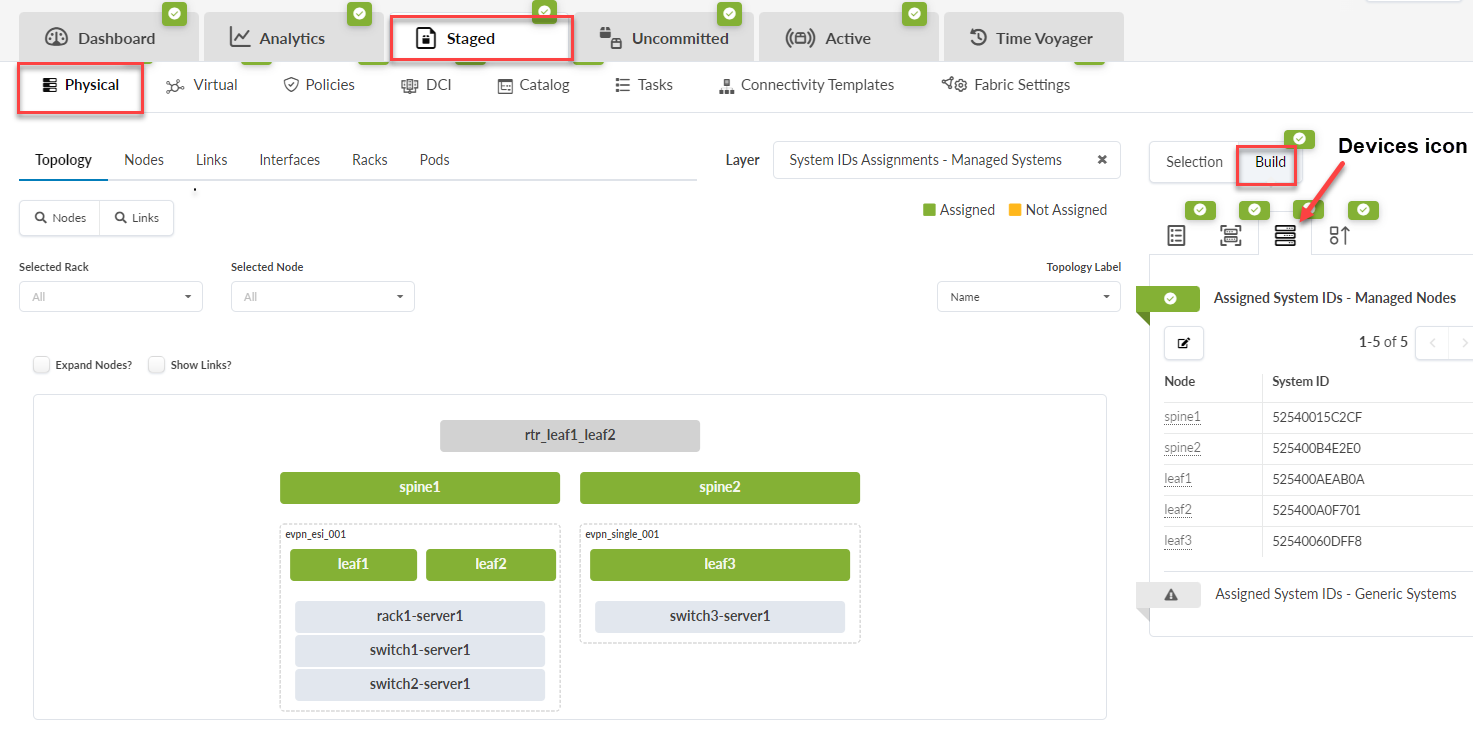Image resolution: width=1476 pixels, height=755 pixels.
Task: Click green check badge above Active tab
Action: [x=914, y=13]
